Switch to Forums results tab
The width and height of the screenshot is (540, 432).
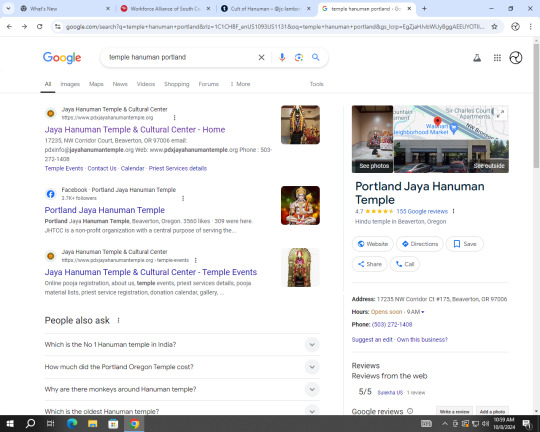click(x=209, y=84)
